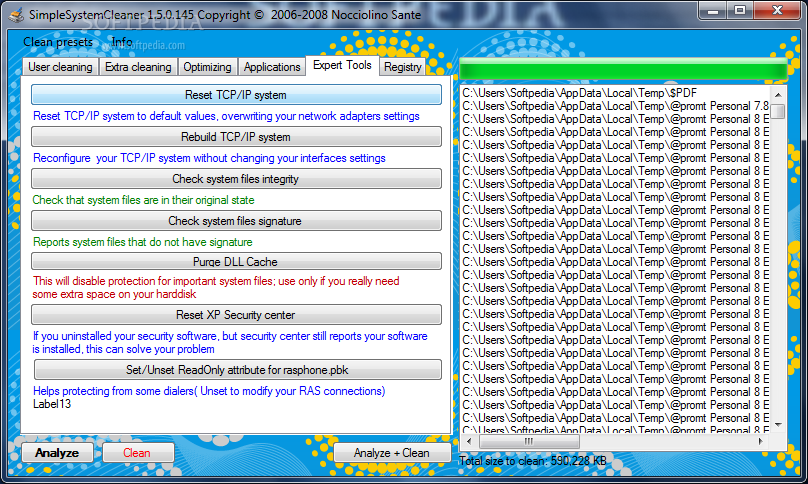The image size is (808, 484).
Task: Click the 'Reports system files that do not have signature' text
Action: [143, 242]
